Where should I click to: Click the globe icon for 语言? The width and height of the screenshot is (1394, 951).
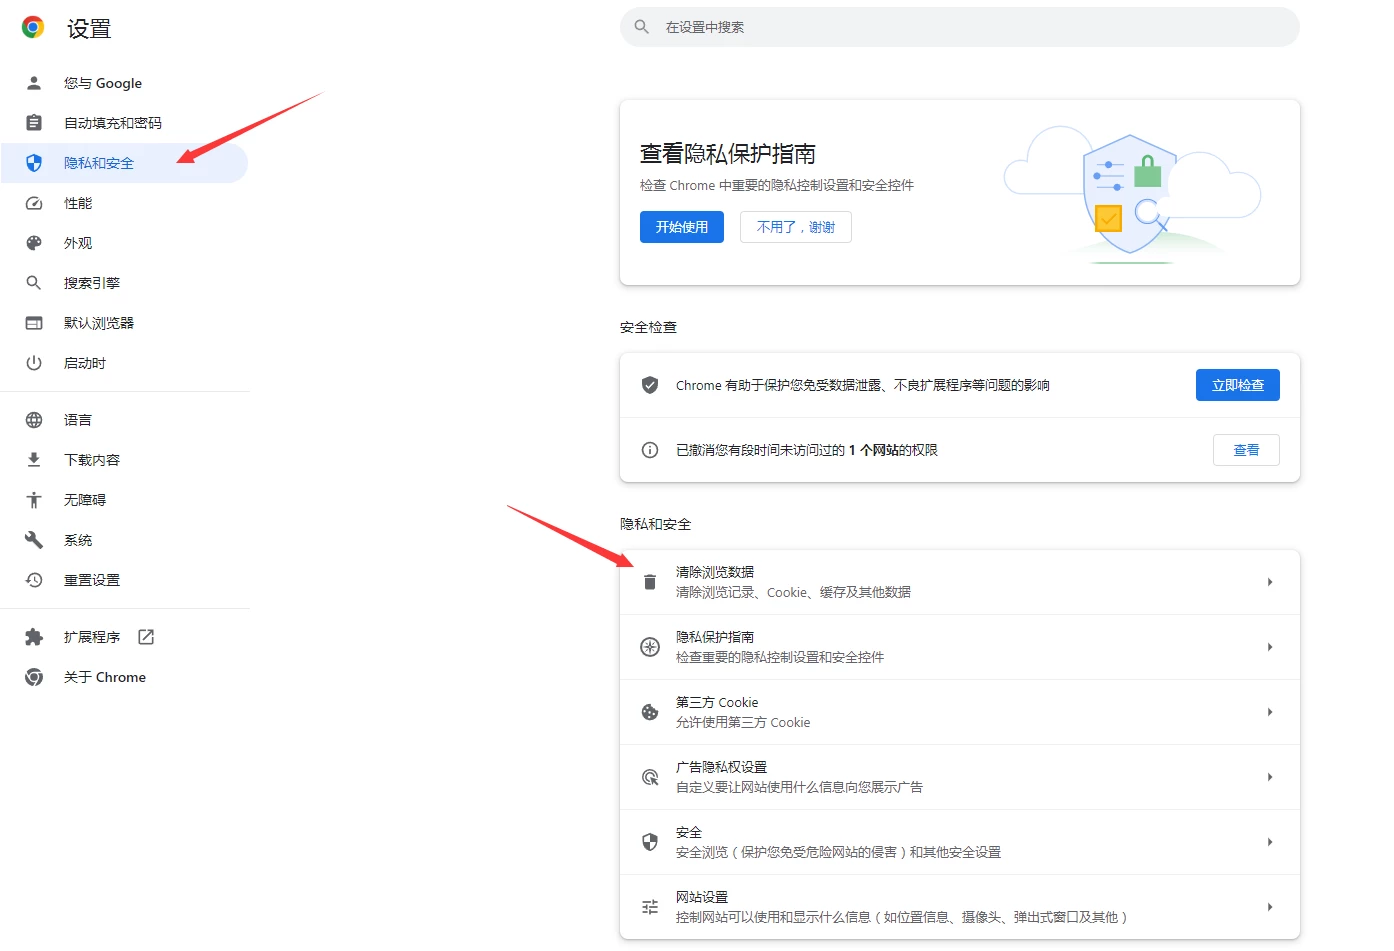[x=34, y=420]
